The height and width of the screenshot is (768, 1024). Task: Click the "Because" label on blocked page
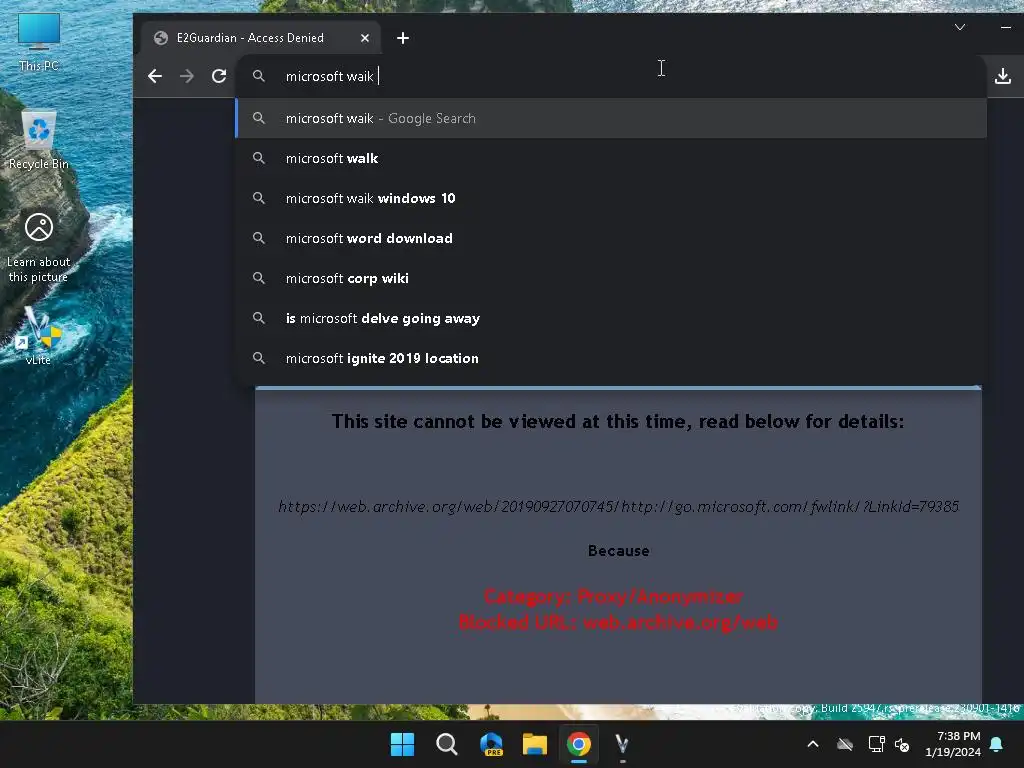coord(618,551)
